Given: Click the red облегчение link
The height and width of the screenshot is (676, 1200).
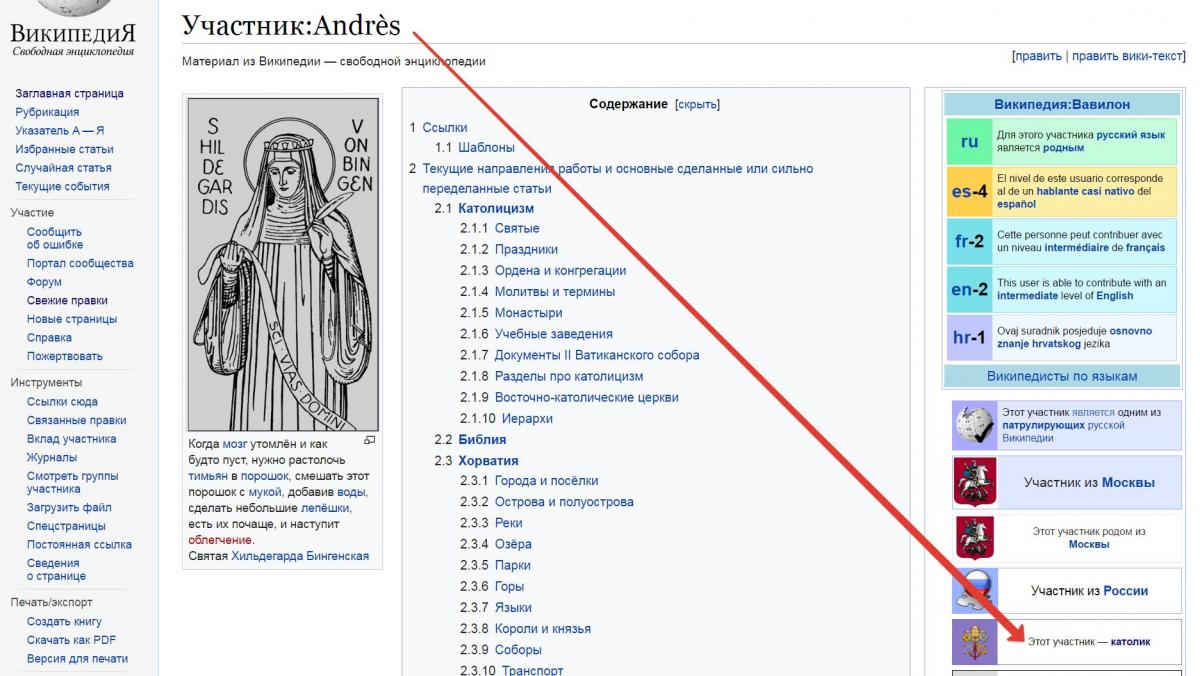Looking at the screenshot, I should 220,540.
